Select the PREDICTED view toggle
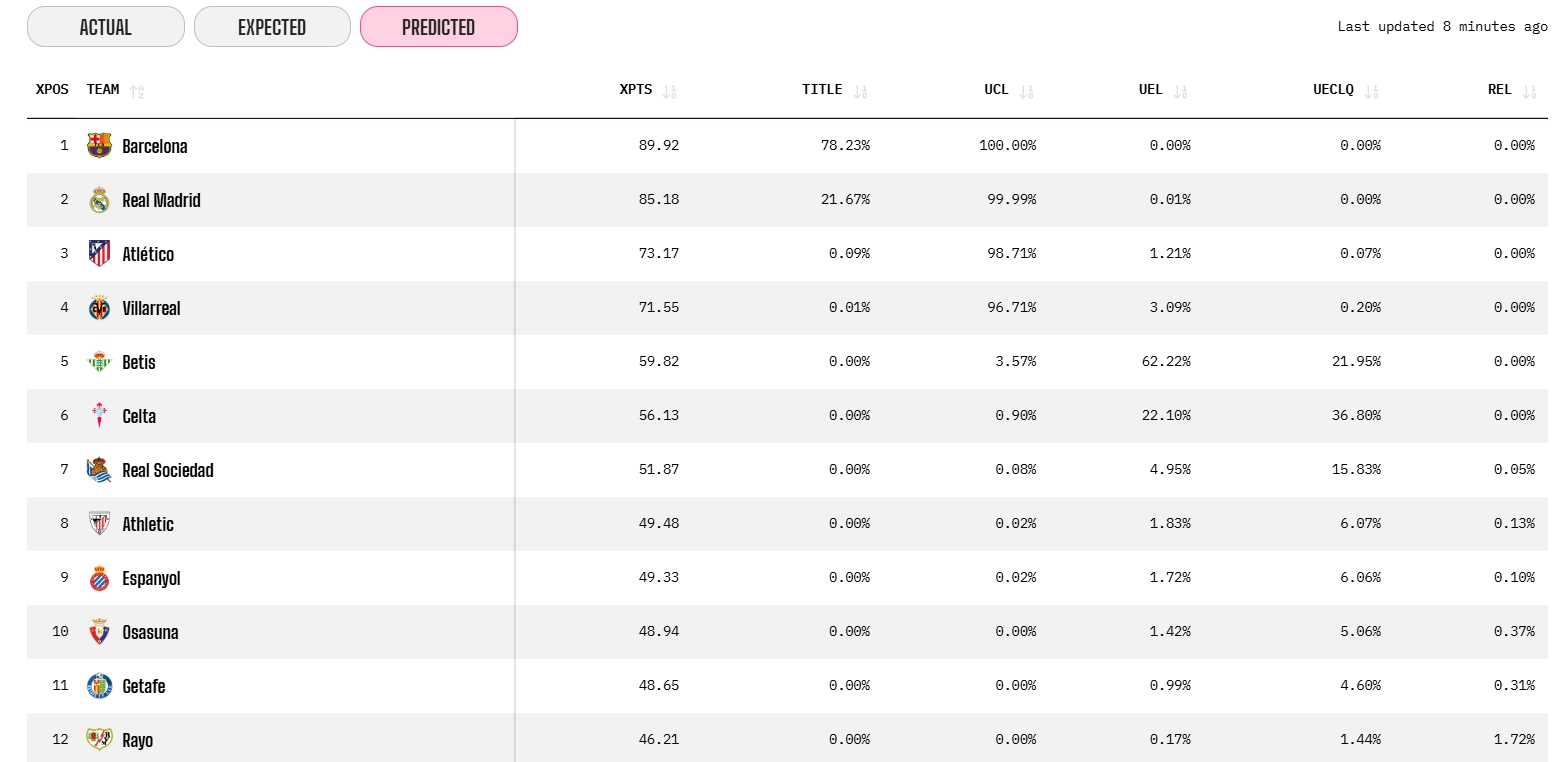The image size is (1566, 762). point(438,27)
